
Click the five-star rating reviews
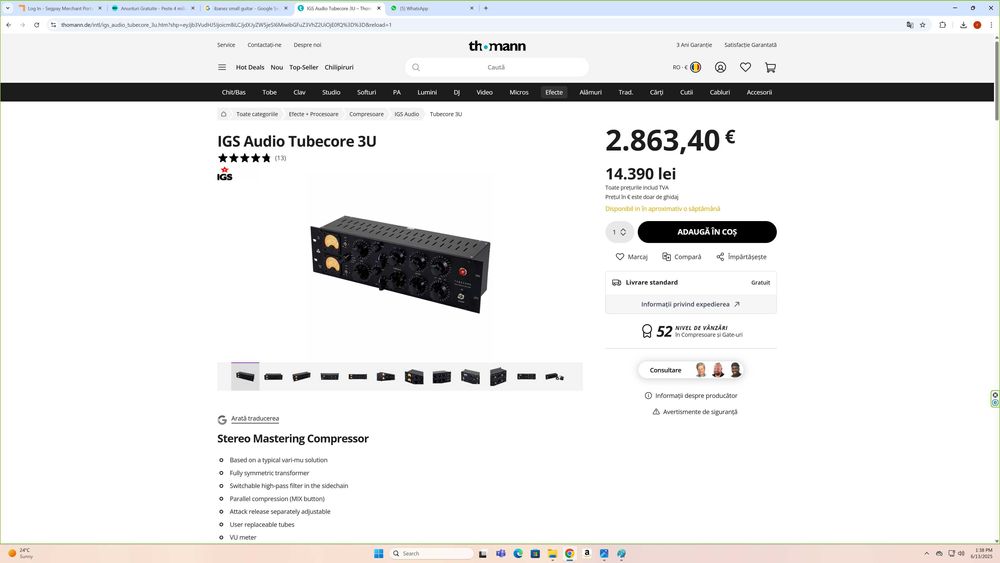point(244,158)
